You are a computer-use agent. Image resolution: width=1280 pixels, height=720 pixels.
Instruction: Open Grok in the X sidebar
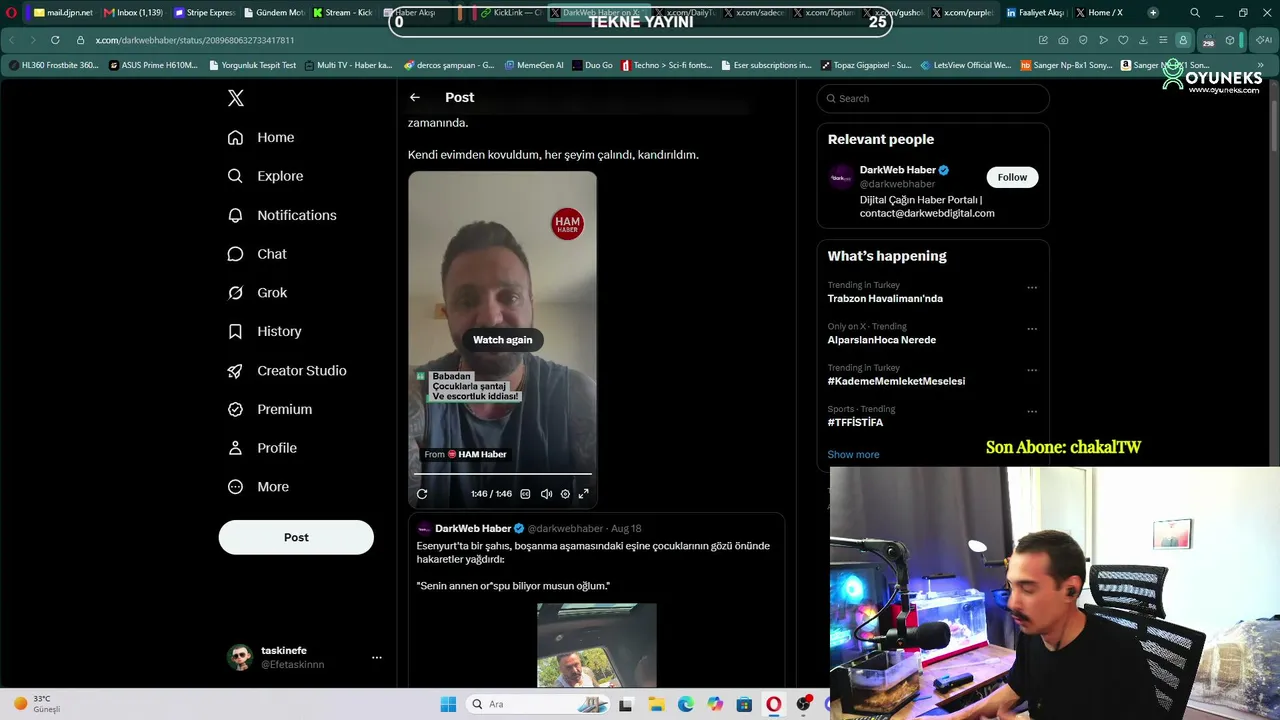pos(257,293)
